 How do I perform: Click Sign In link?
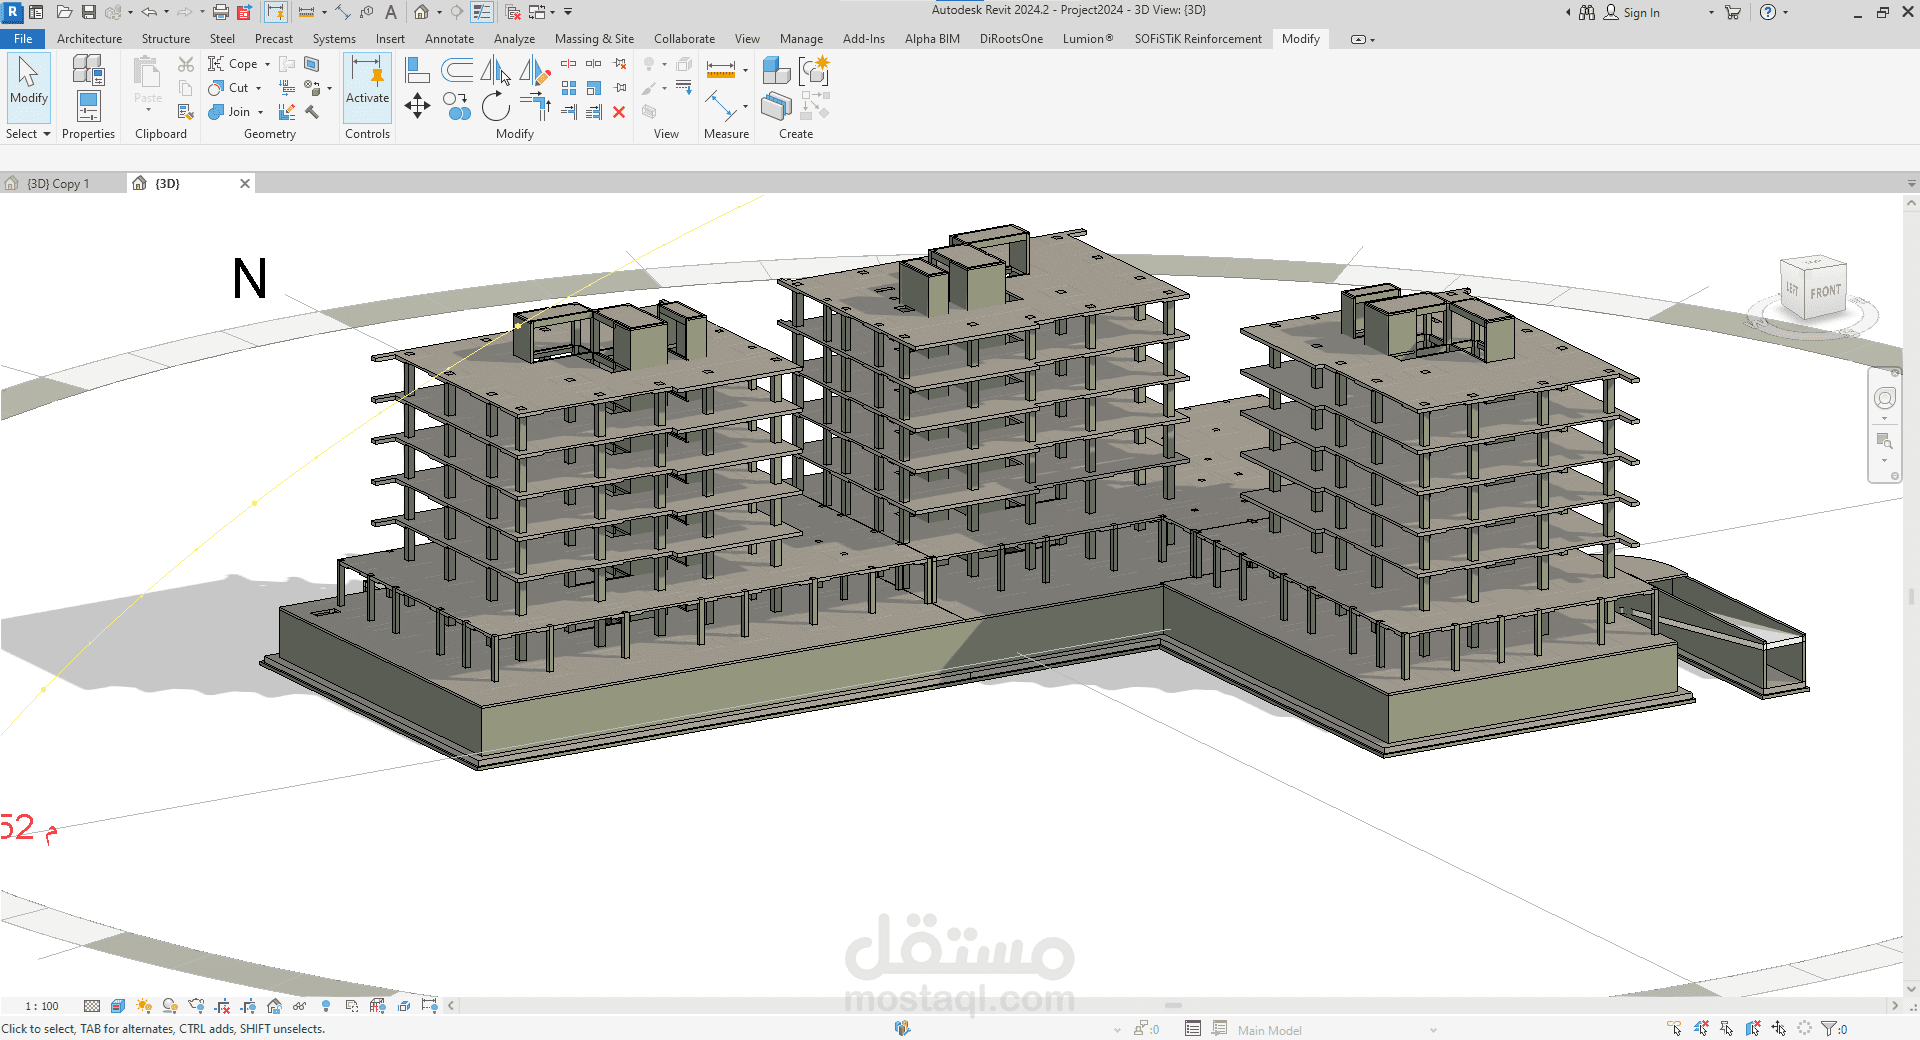[x=1641, y=13]
